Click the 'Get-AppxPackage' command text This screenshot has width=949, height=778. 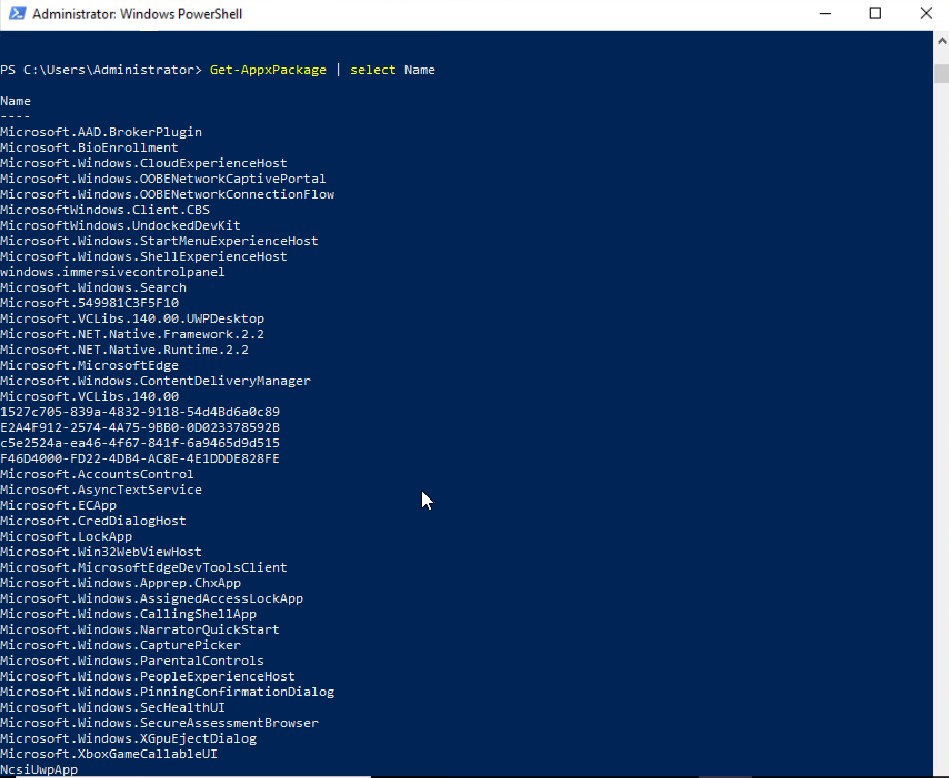[268, 70]
